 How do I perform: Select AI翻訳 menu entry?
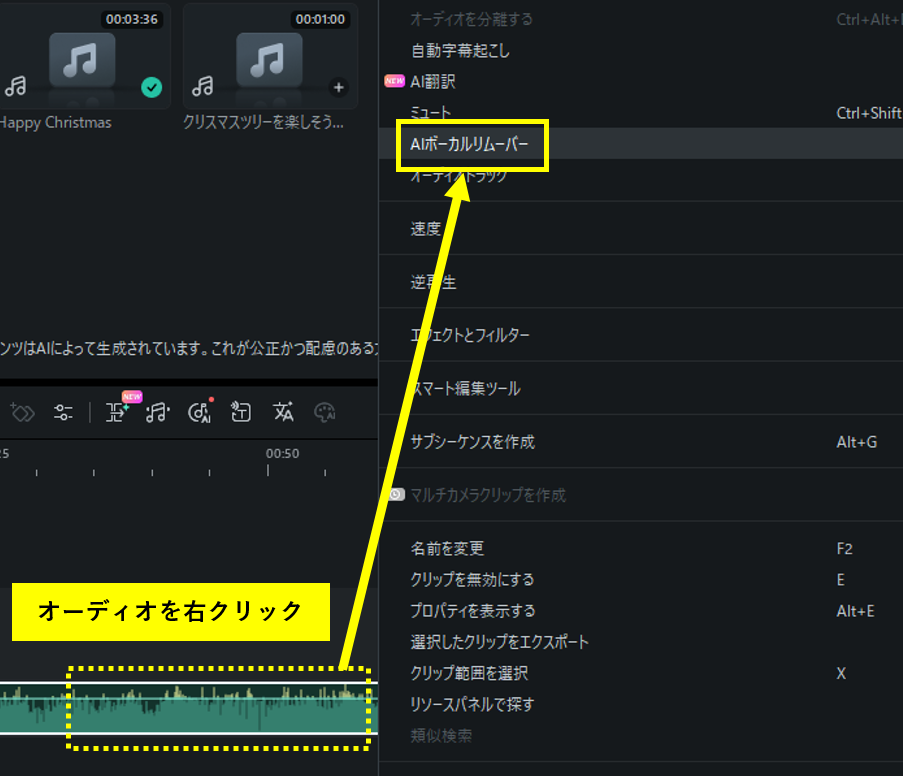[432, 82]
